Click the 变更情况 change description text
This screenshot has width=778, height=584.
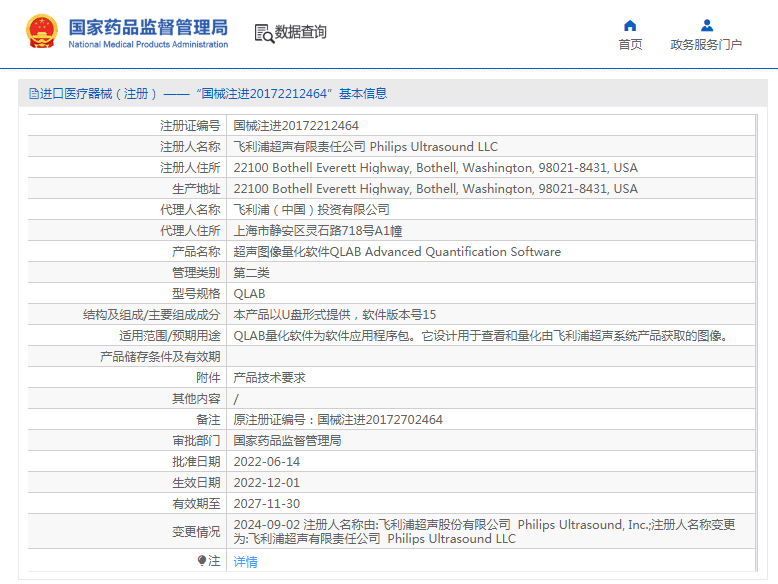pos(484,531)
